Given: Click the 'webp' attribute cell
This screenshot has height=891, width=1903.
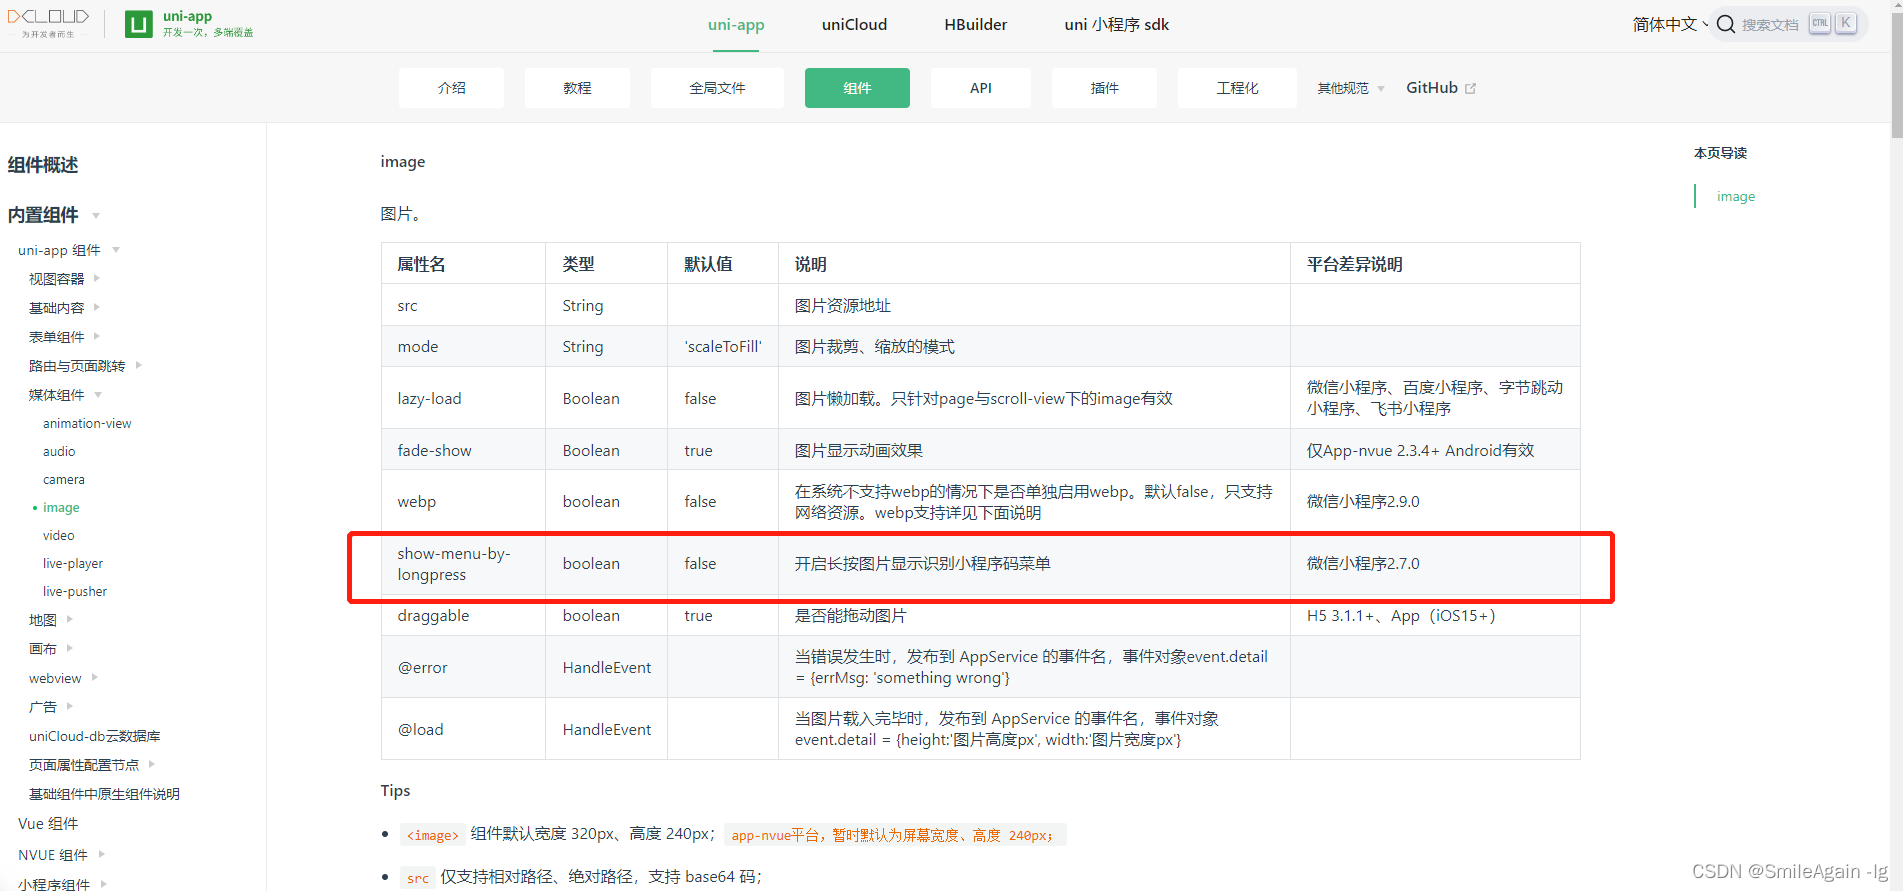Looking at the screenshot, I should pos(463,502).
